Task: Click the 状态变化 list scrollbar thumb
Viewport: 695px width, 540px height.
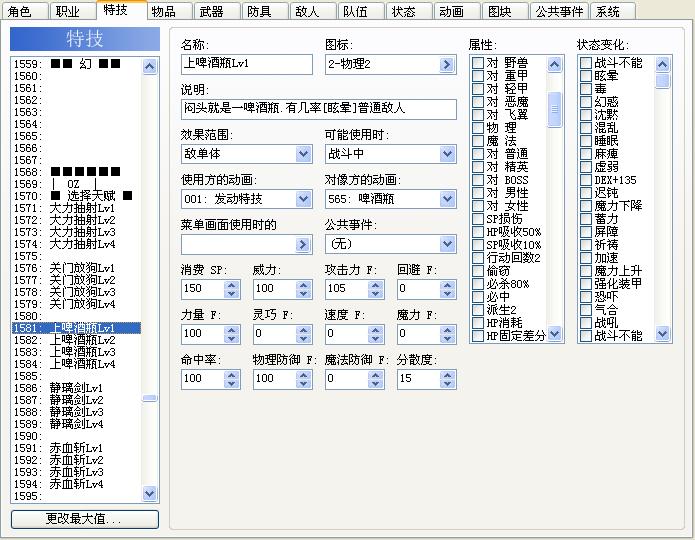Action: click(x=663, y=81)
